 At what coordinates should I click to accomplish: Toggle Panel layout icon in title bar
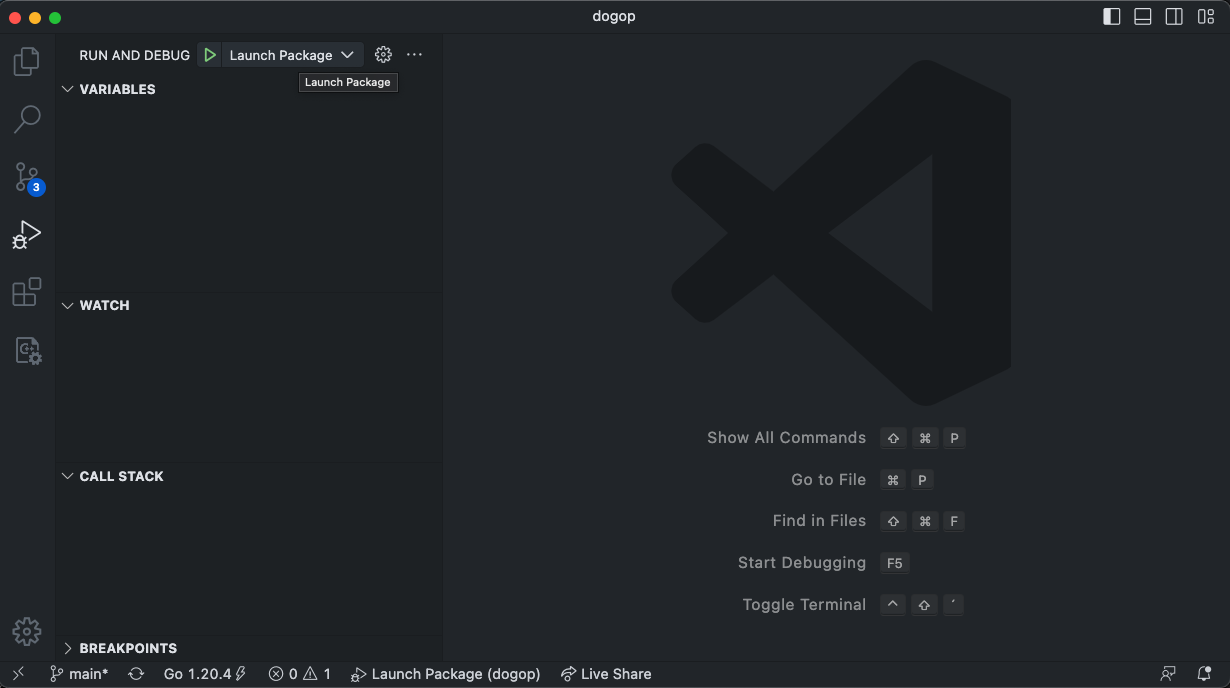pos(1143,17)
